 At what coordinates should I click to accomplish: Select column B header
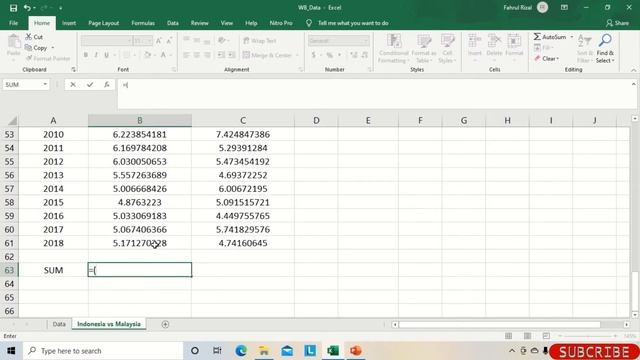point(140,120)
